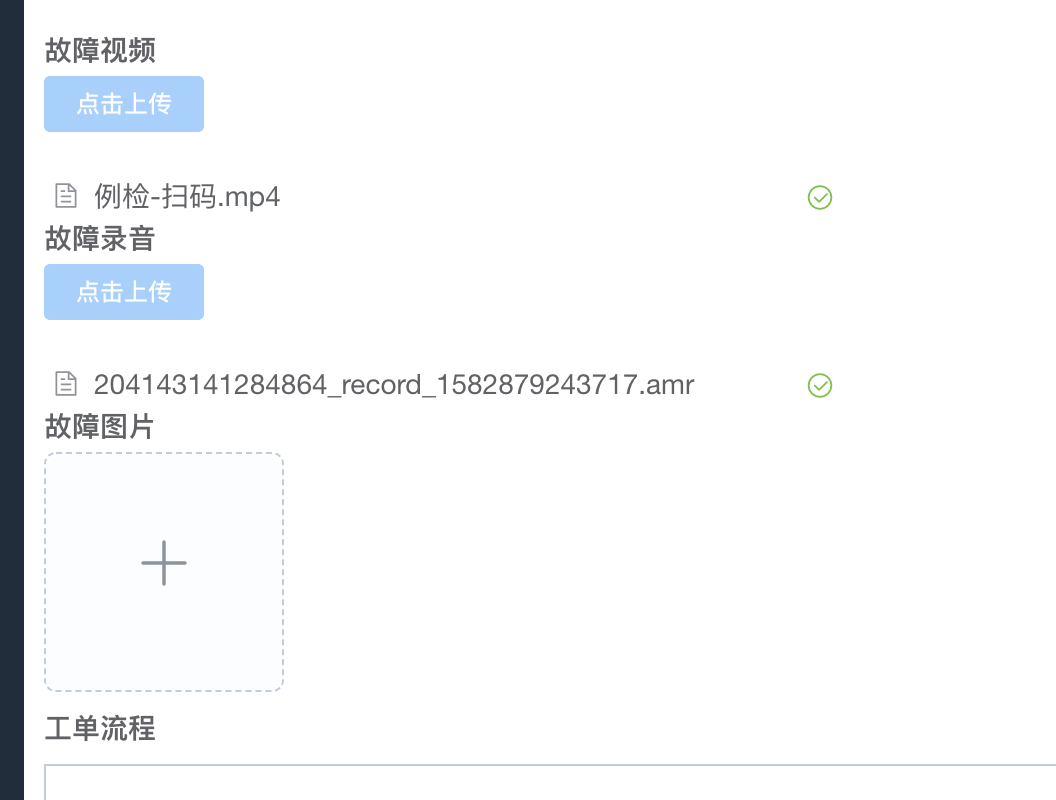Click 点击上传 under 故障视频
Image resolution: width=1056 pixels, height=800 pixels.
[123, 104]
